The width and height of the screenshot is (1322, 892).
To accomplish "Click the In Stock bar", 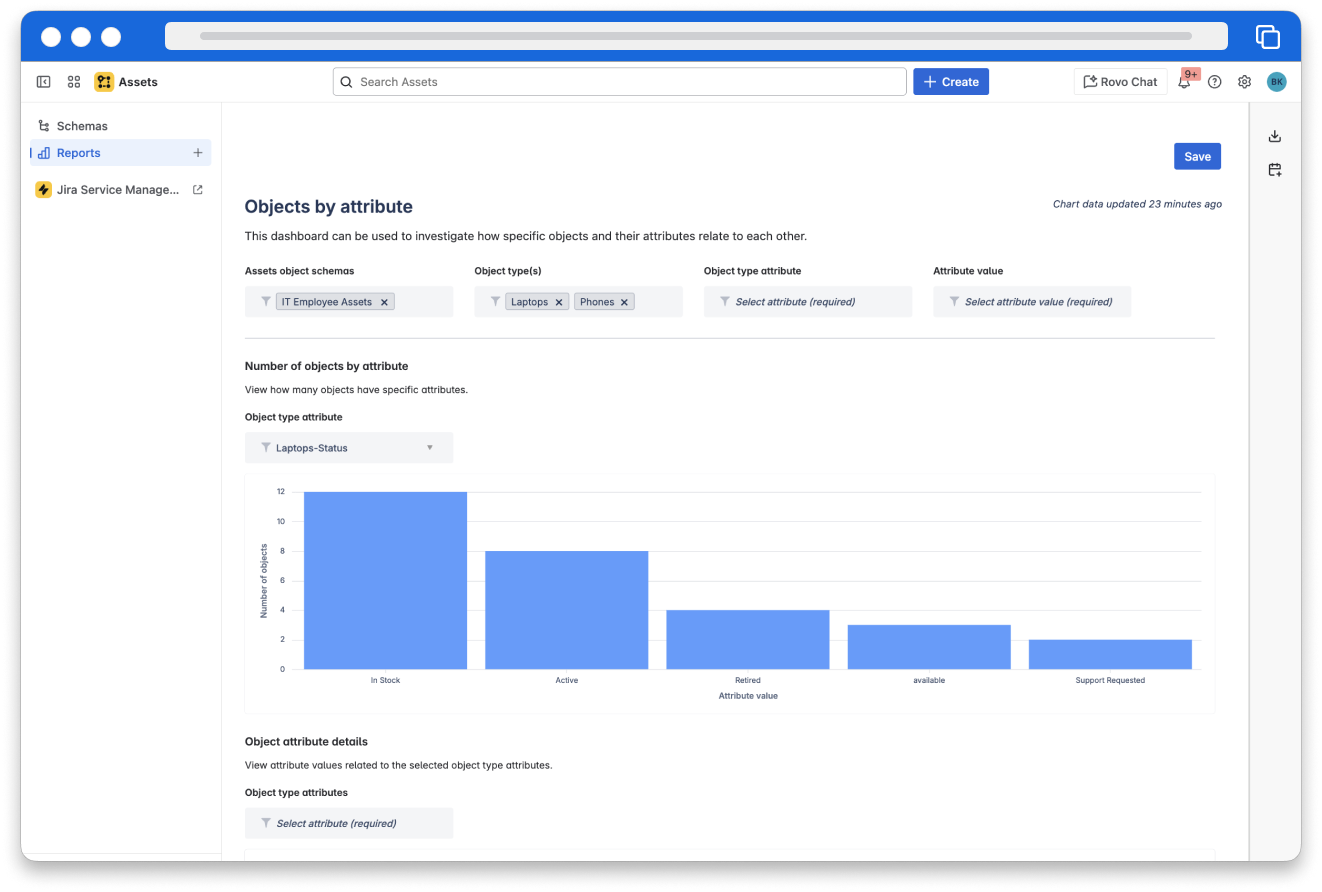I will [x=386, y=580].
